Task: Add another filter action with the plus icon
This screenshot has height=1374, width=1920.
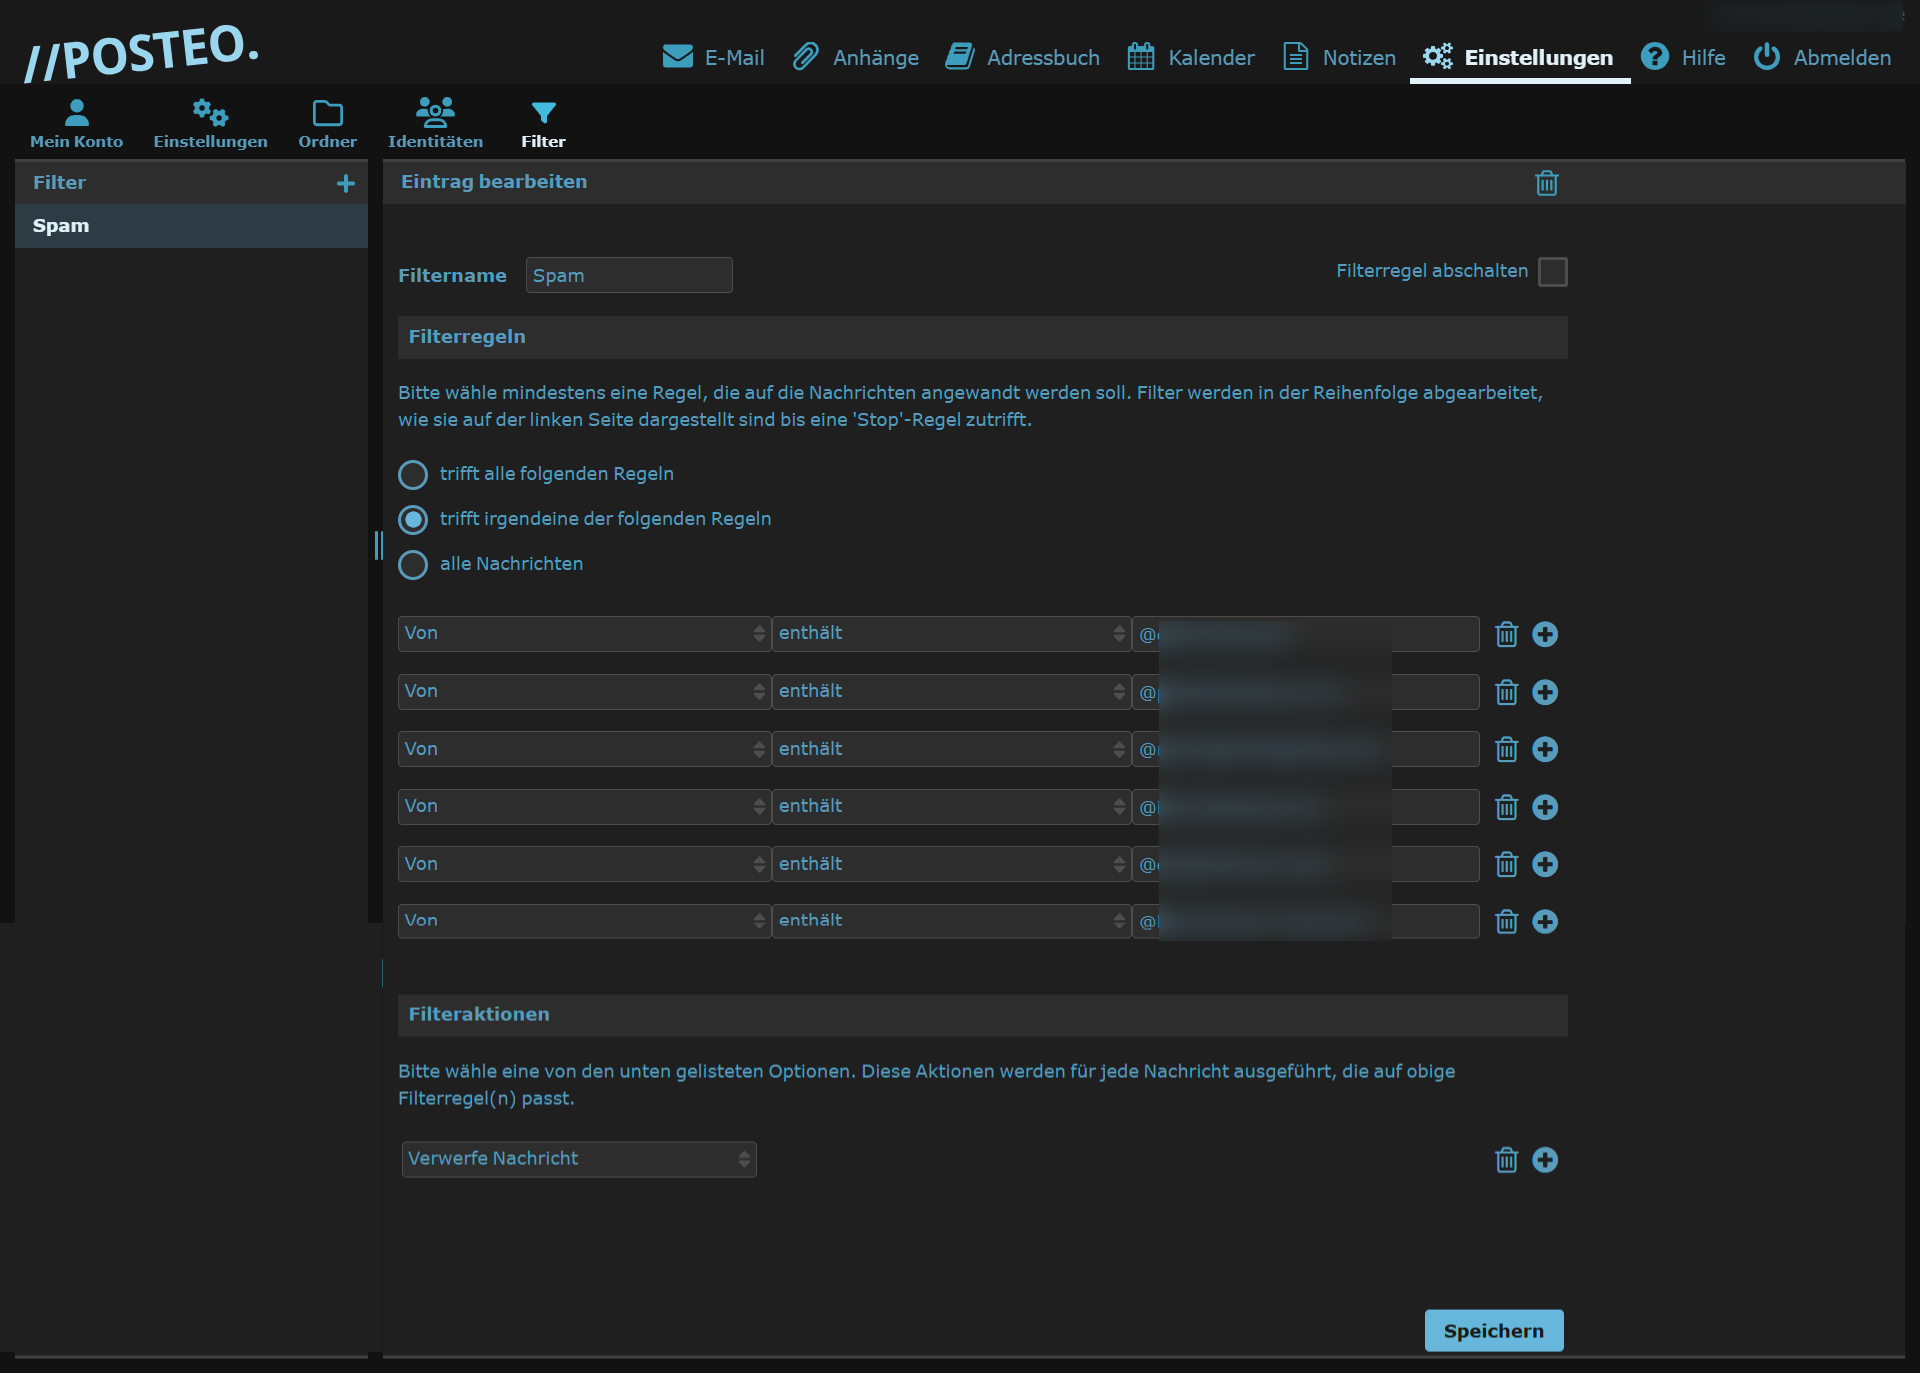Action: click(x=1545, y=1160)
